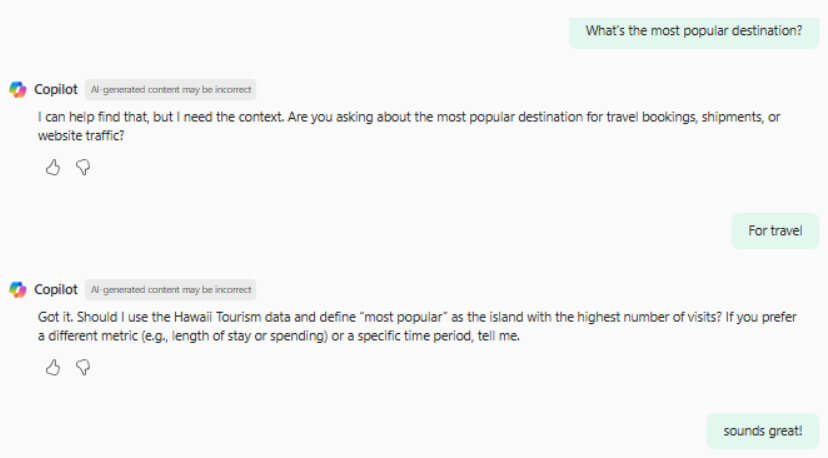The image size is (828, 458).
Task: Like the first Copilot response with thumbs up
Action: click(53, 168)
